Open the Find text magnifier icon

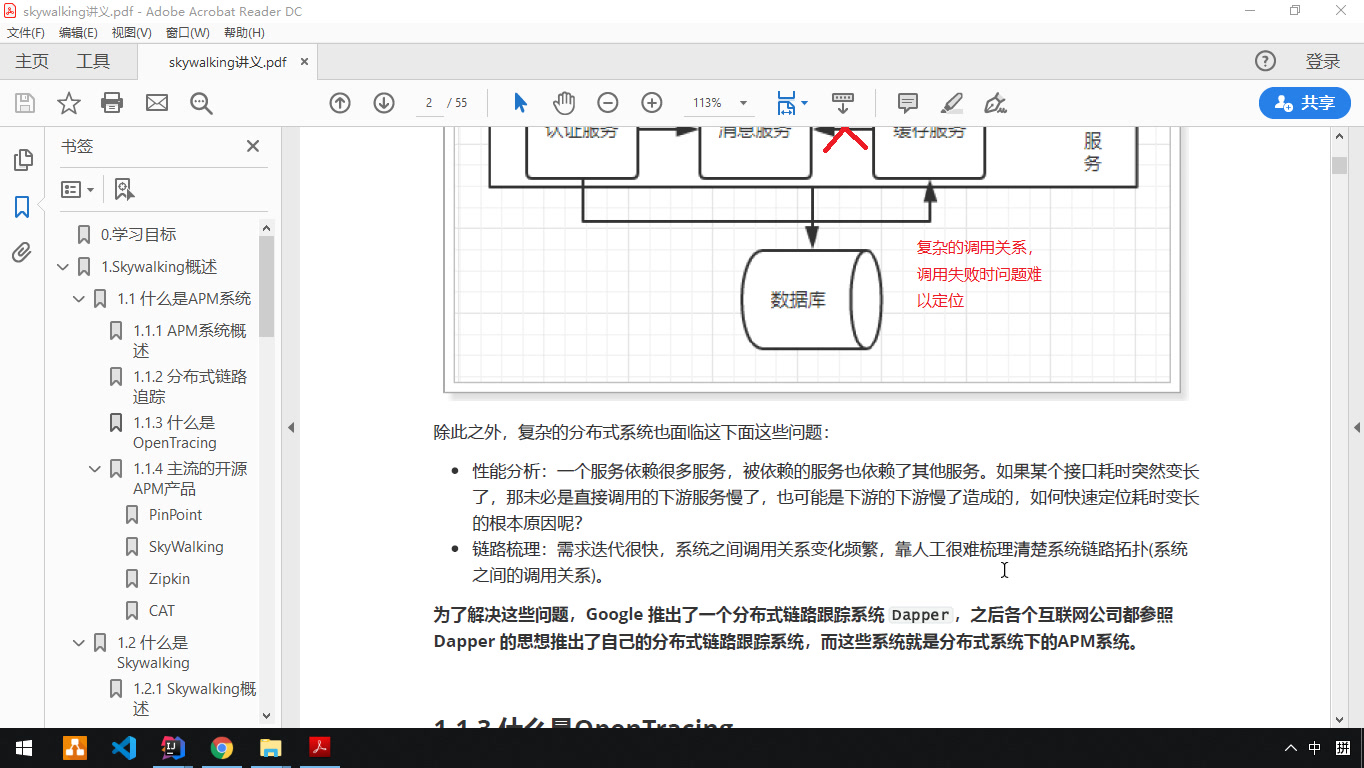click(201, 103)
